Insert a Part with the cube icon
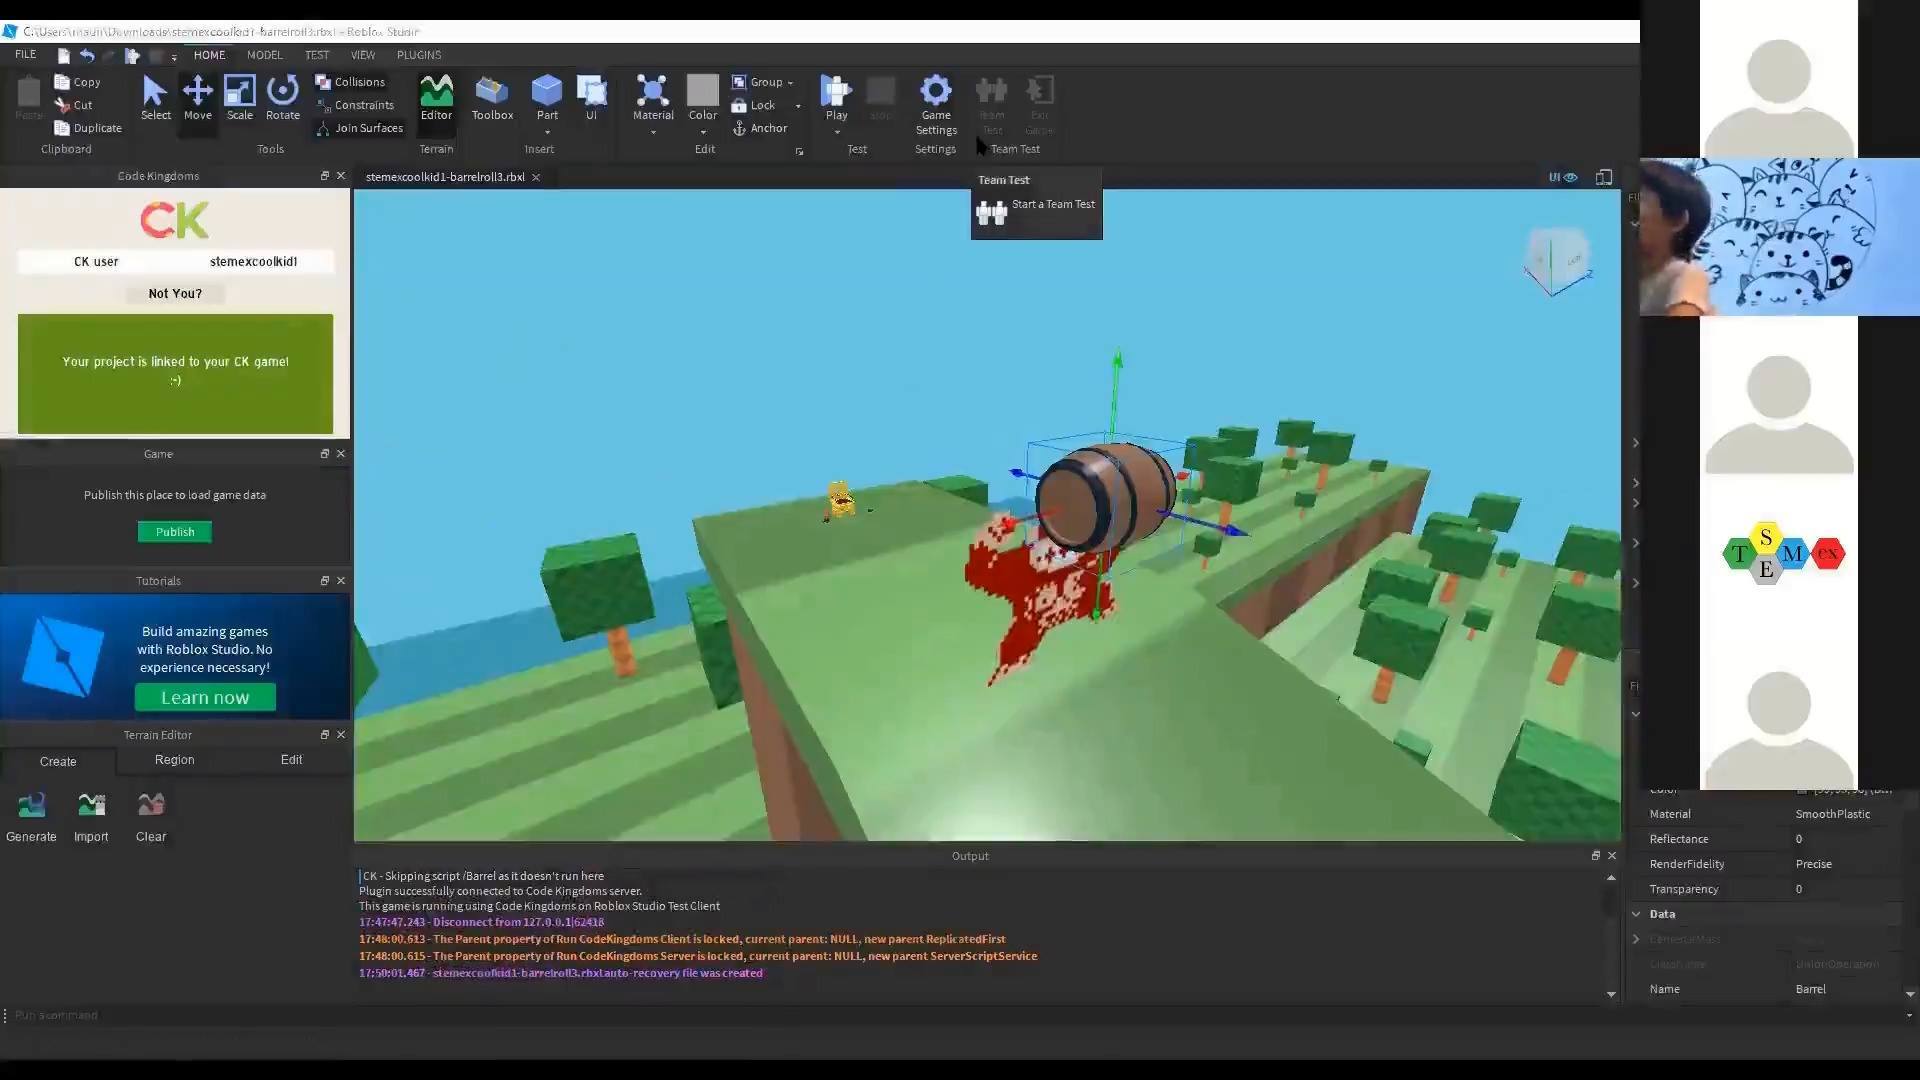 (x=547, y=91)
